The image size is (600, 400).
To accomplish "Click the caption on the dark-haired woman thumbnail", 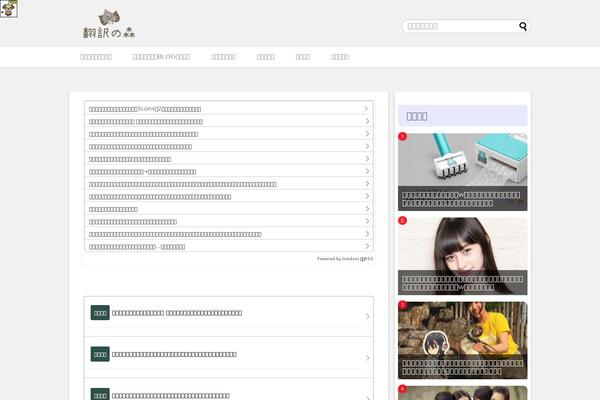I will 463,283.
